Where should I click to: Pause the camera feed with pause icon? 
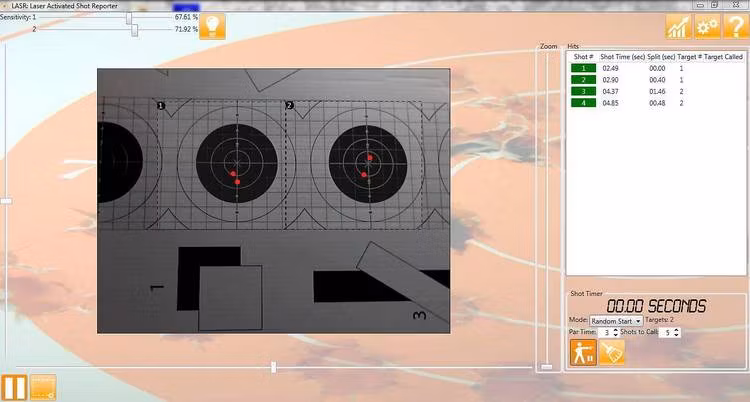point(14,387)
